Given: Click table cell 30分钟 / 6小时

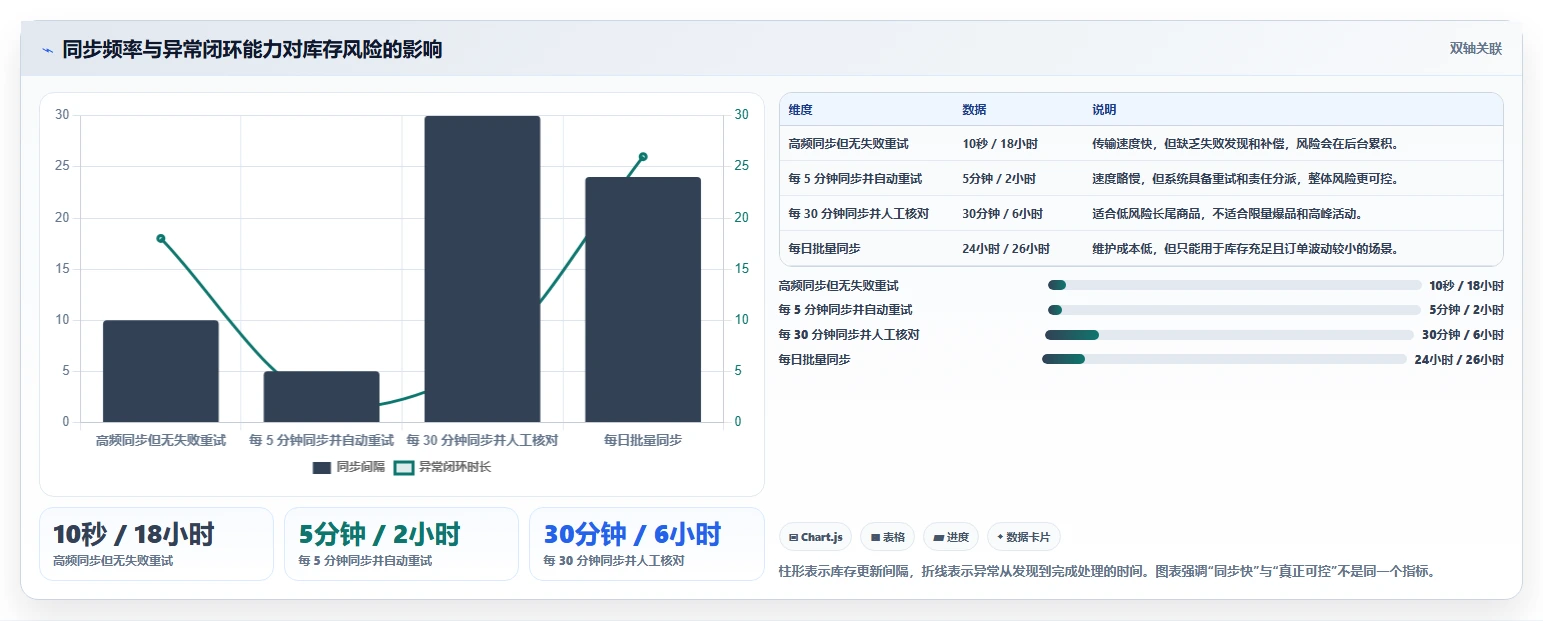Looking at the screenshot, I should 1002,214.
